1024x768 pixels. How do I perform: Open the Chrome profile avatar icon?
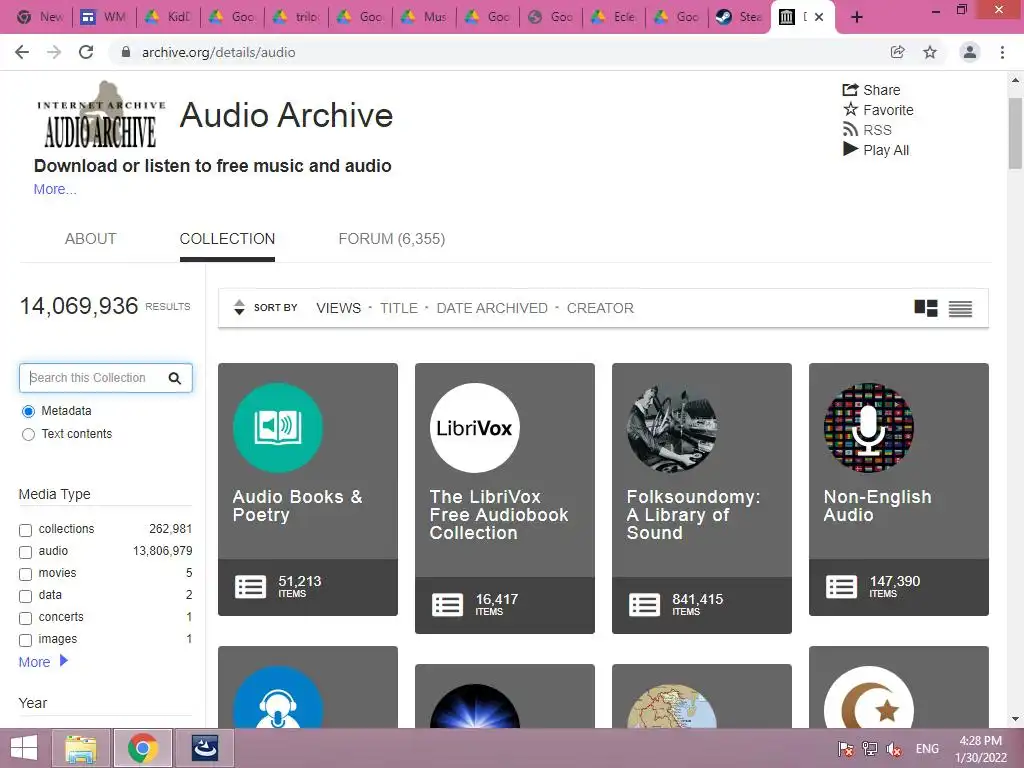(x=970, y=52)
